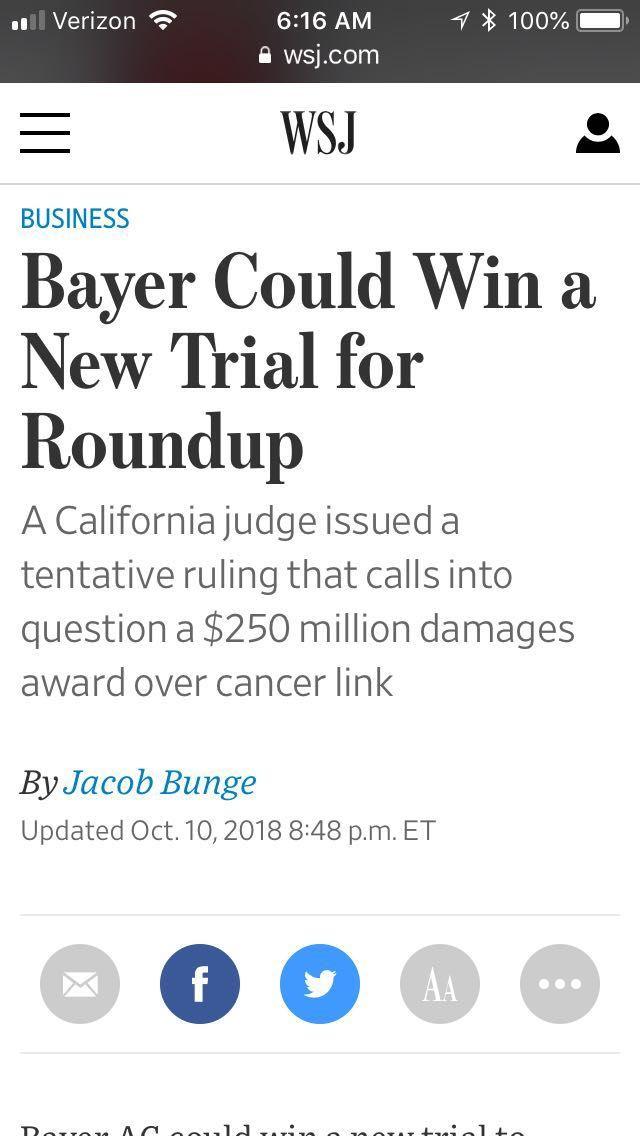The width and height of the screenshot is (640, 1136).
Task: Tap the wsj.com address bar
Action: click(x=320, y=55)
